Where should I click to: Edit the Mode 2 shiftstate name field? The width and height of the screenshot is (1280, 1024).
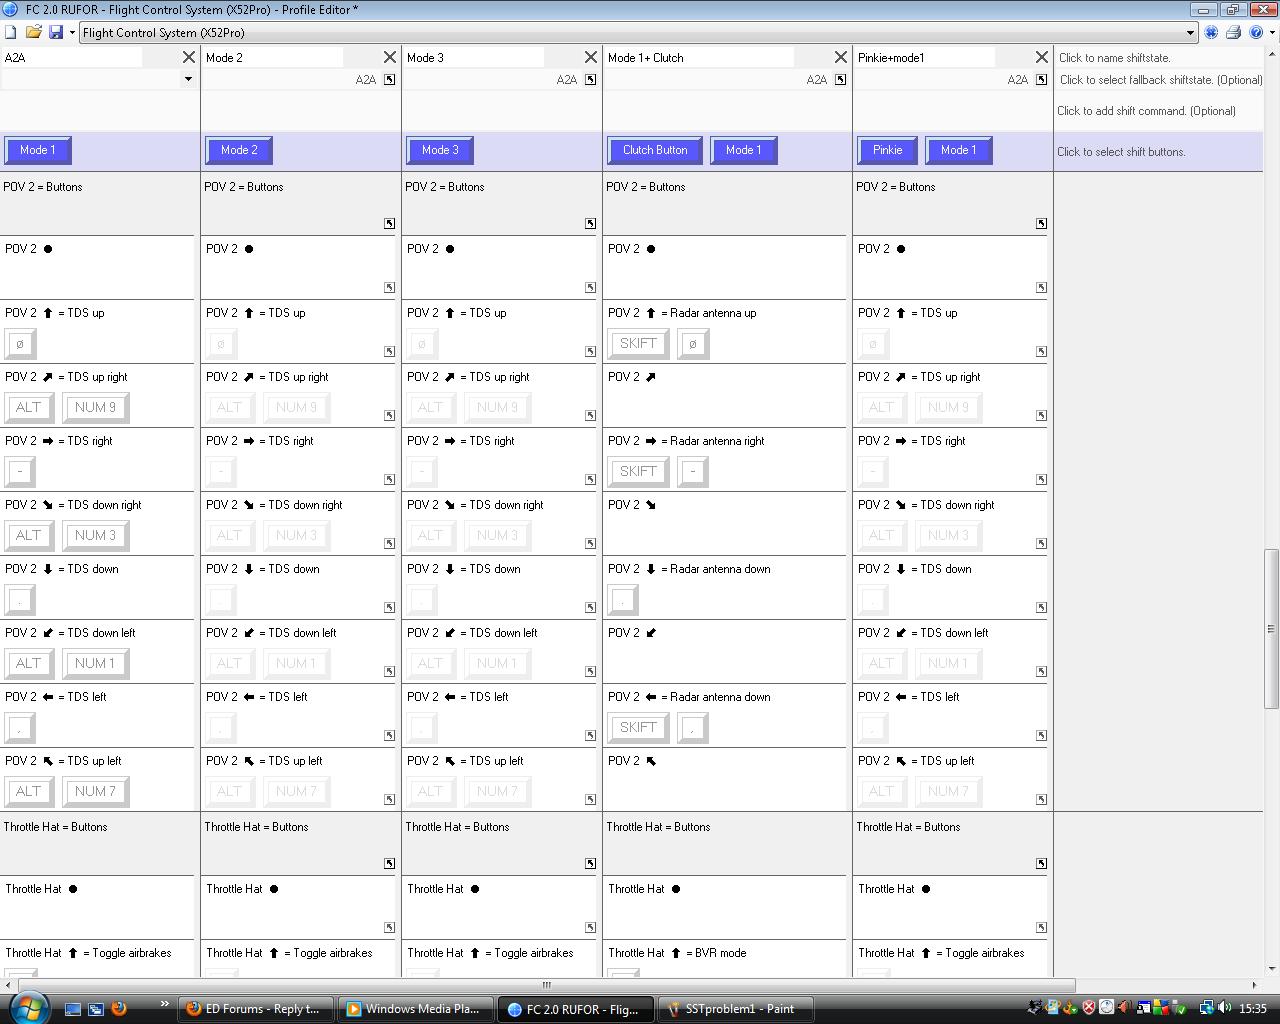[x=273, y=58]
